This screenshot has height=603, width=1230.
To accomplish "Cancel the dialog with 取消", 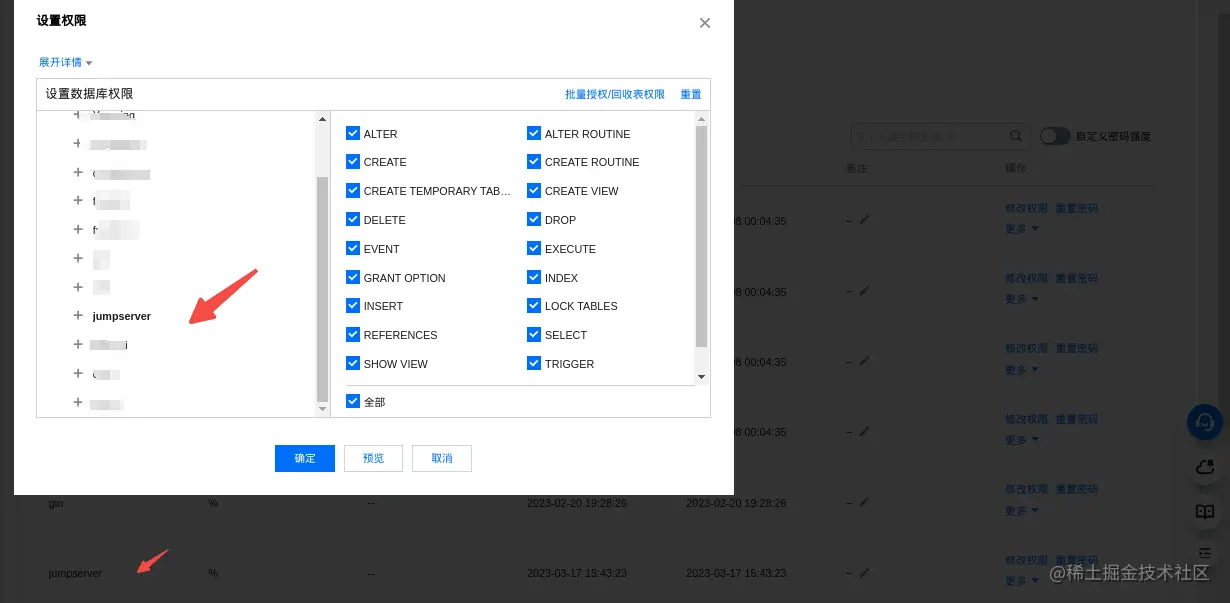I will [442, 458].
